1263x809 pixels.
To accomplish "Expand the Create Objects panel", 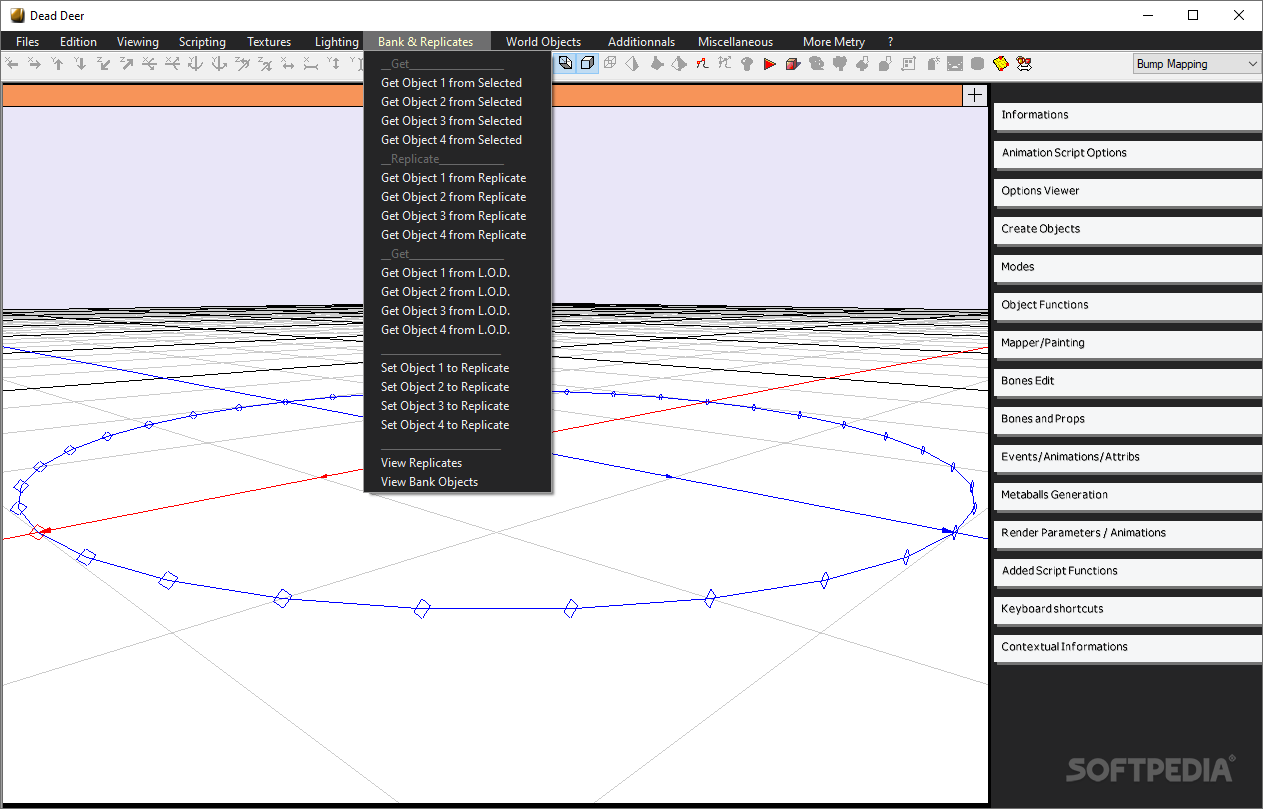I will [x=1127, y=229].
